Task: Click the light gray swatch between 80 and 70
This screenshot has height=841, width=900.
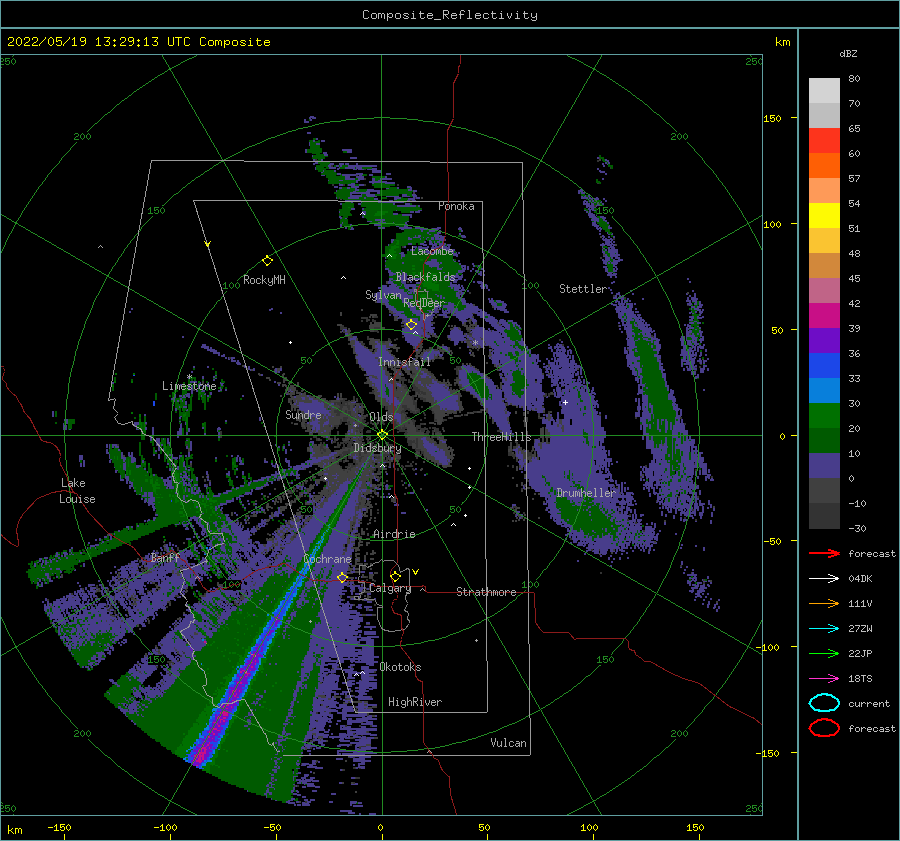Action: pyautogui.click(x=824, y=91)
